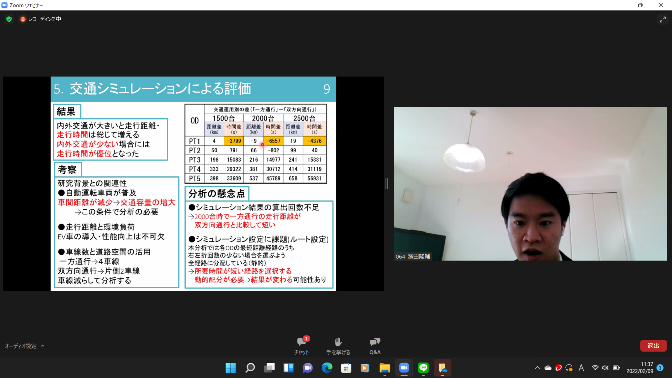The image size is (672, 378).
Task: Open Microsoft Store from the taskbar
Action: click(346, 368)
